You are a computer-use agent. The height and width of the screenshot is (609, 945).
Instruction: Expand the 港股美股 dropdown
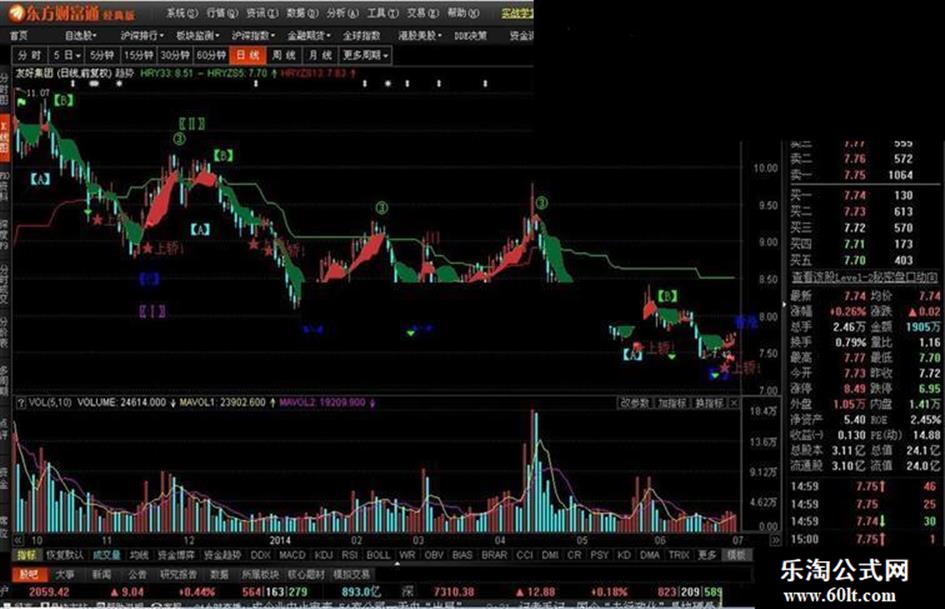pyautogui.click(x=420, y=36)
